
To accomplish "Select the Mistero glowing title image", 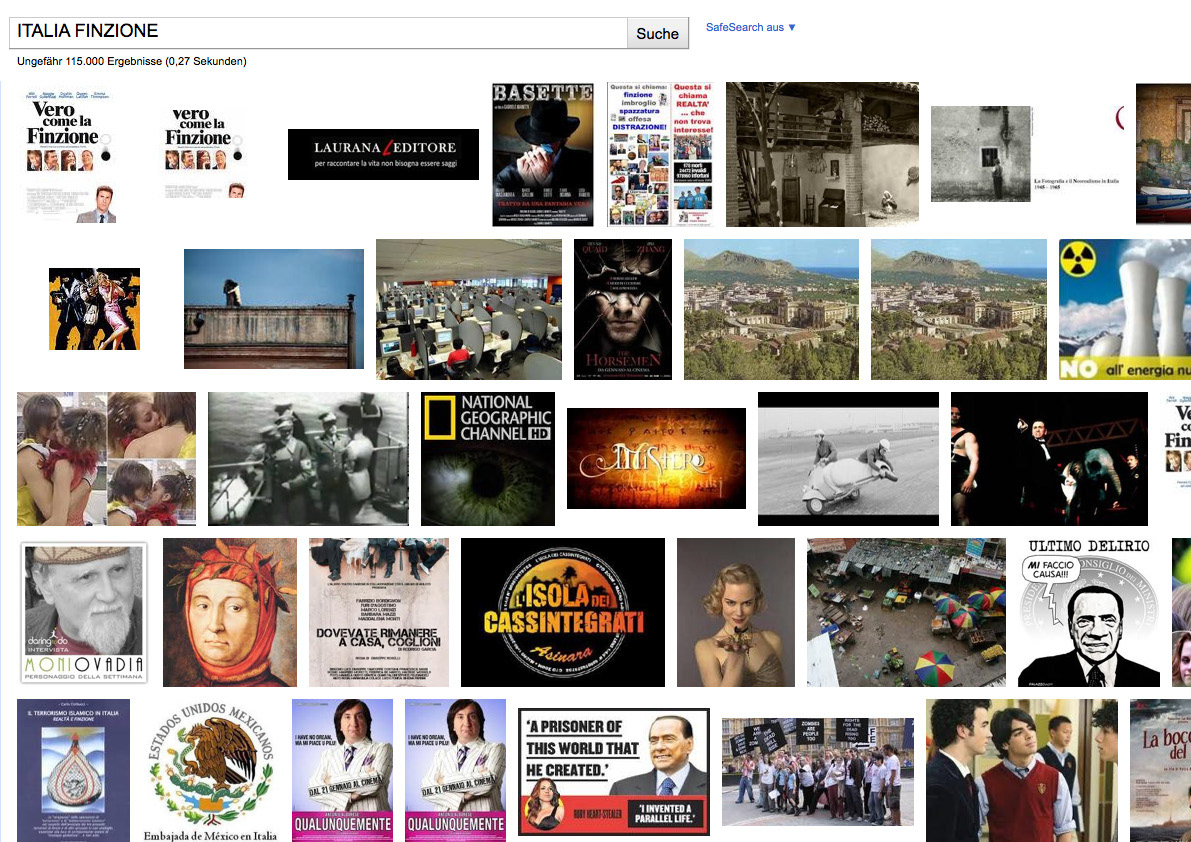I will [656, 459].
